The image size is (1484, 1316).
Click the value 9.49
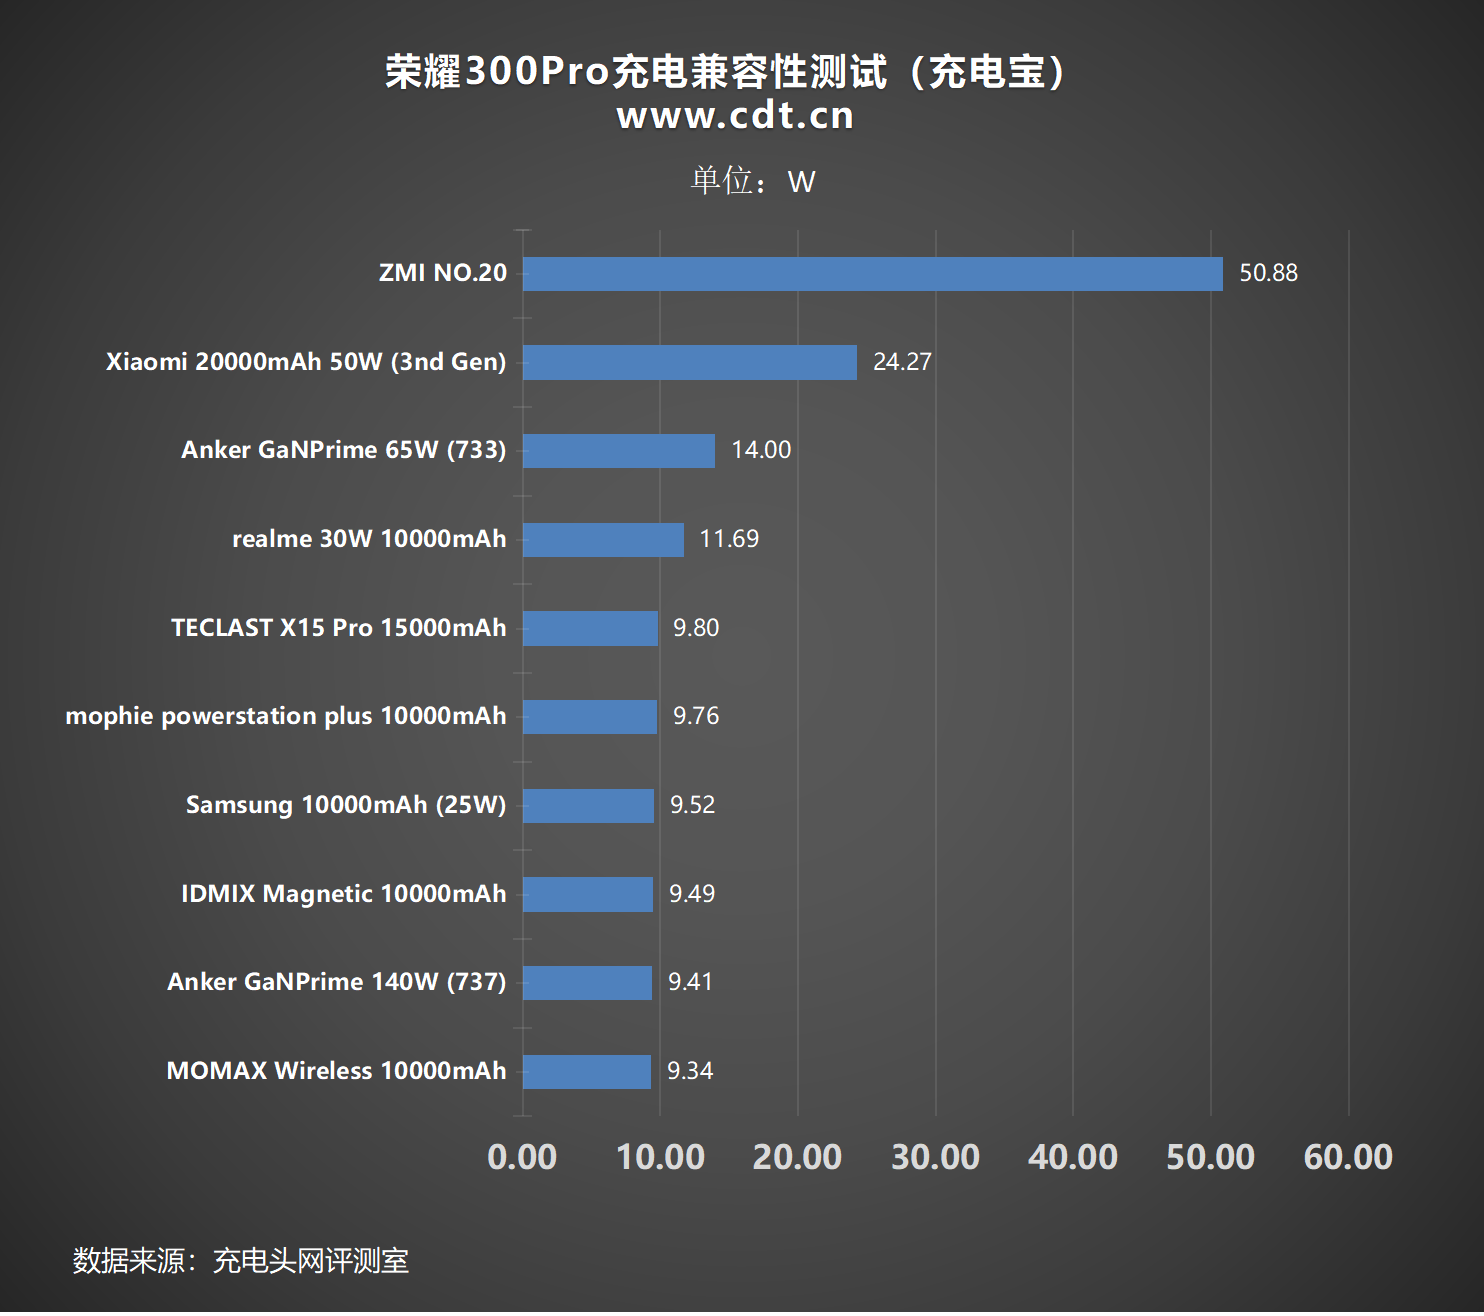692,894
